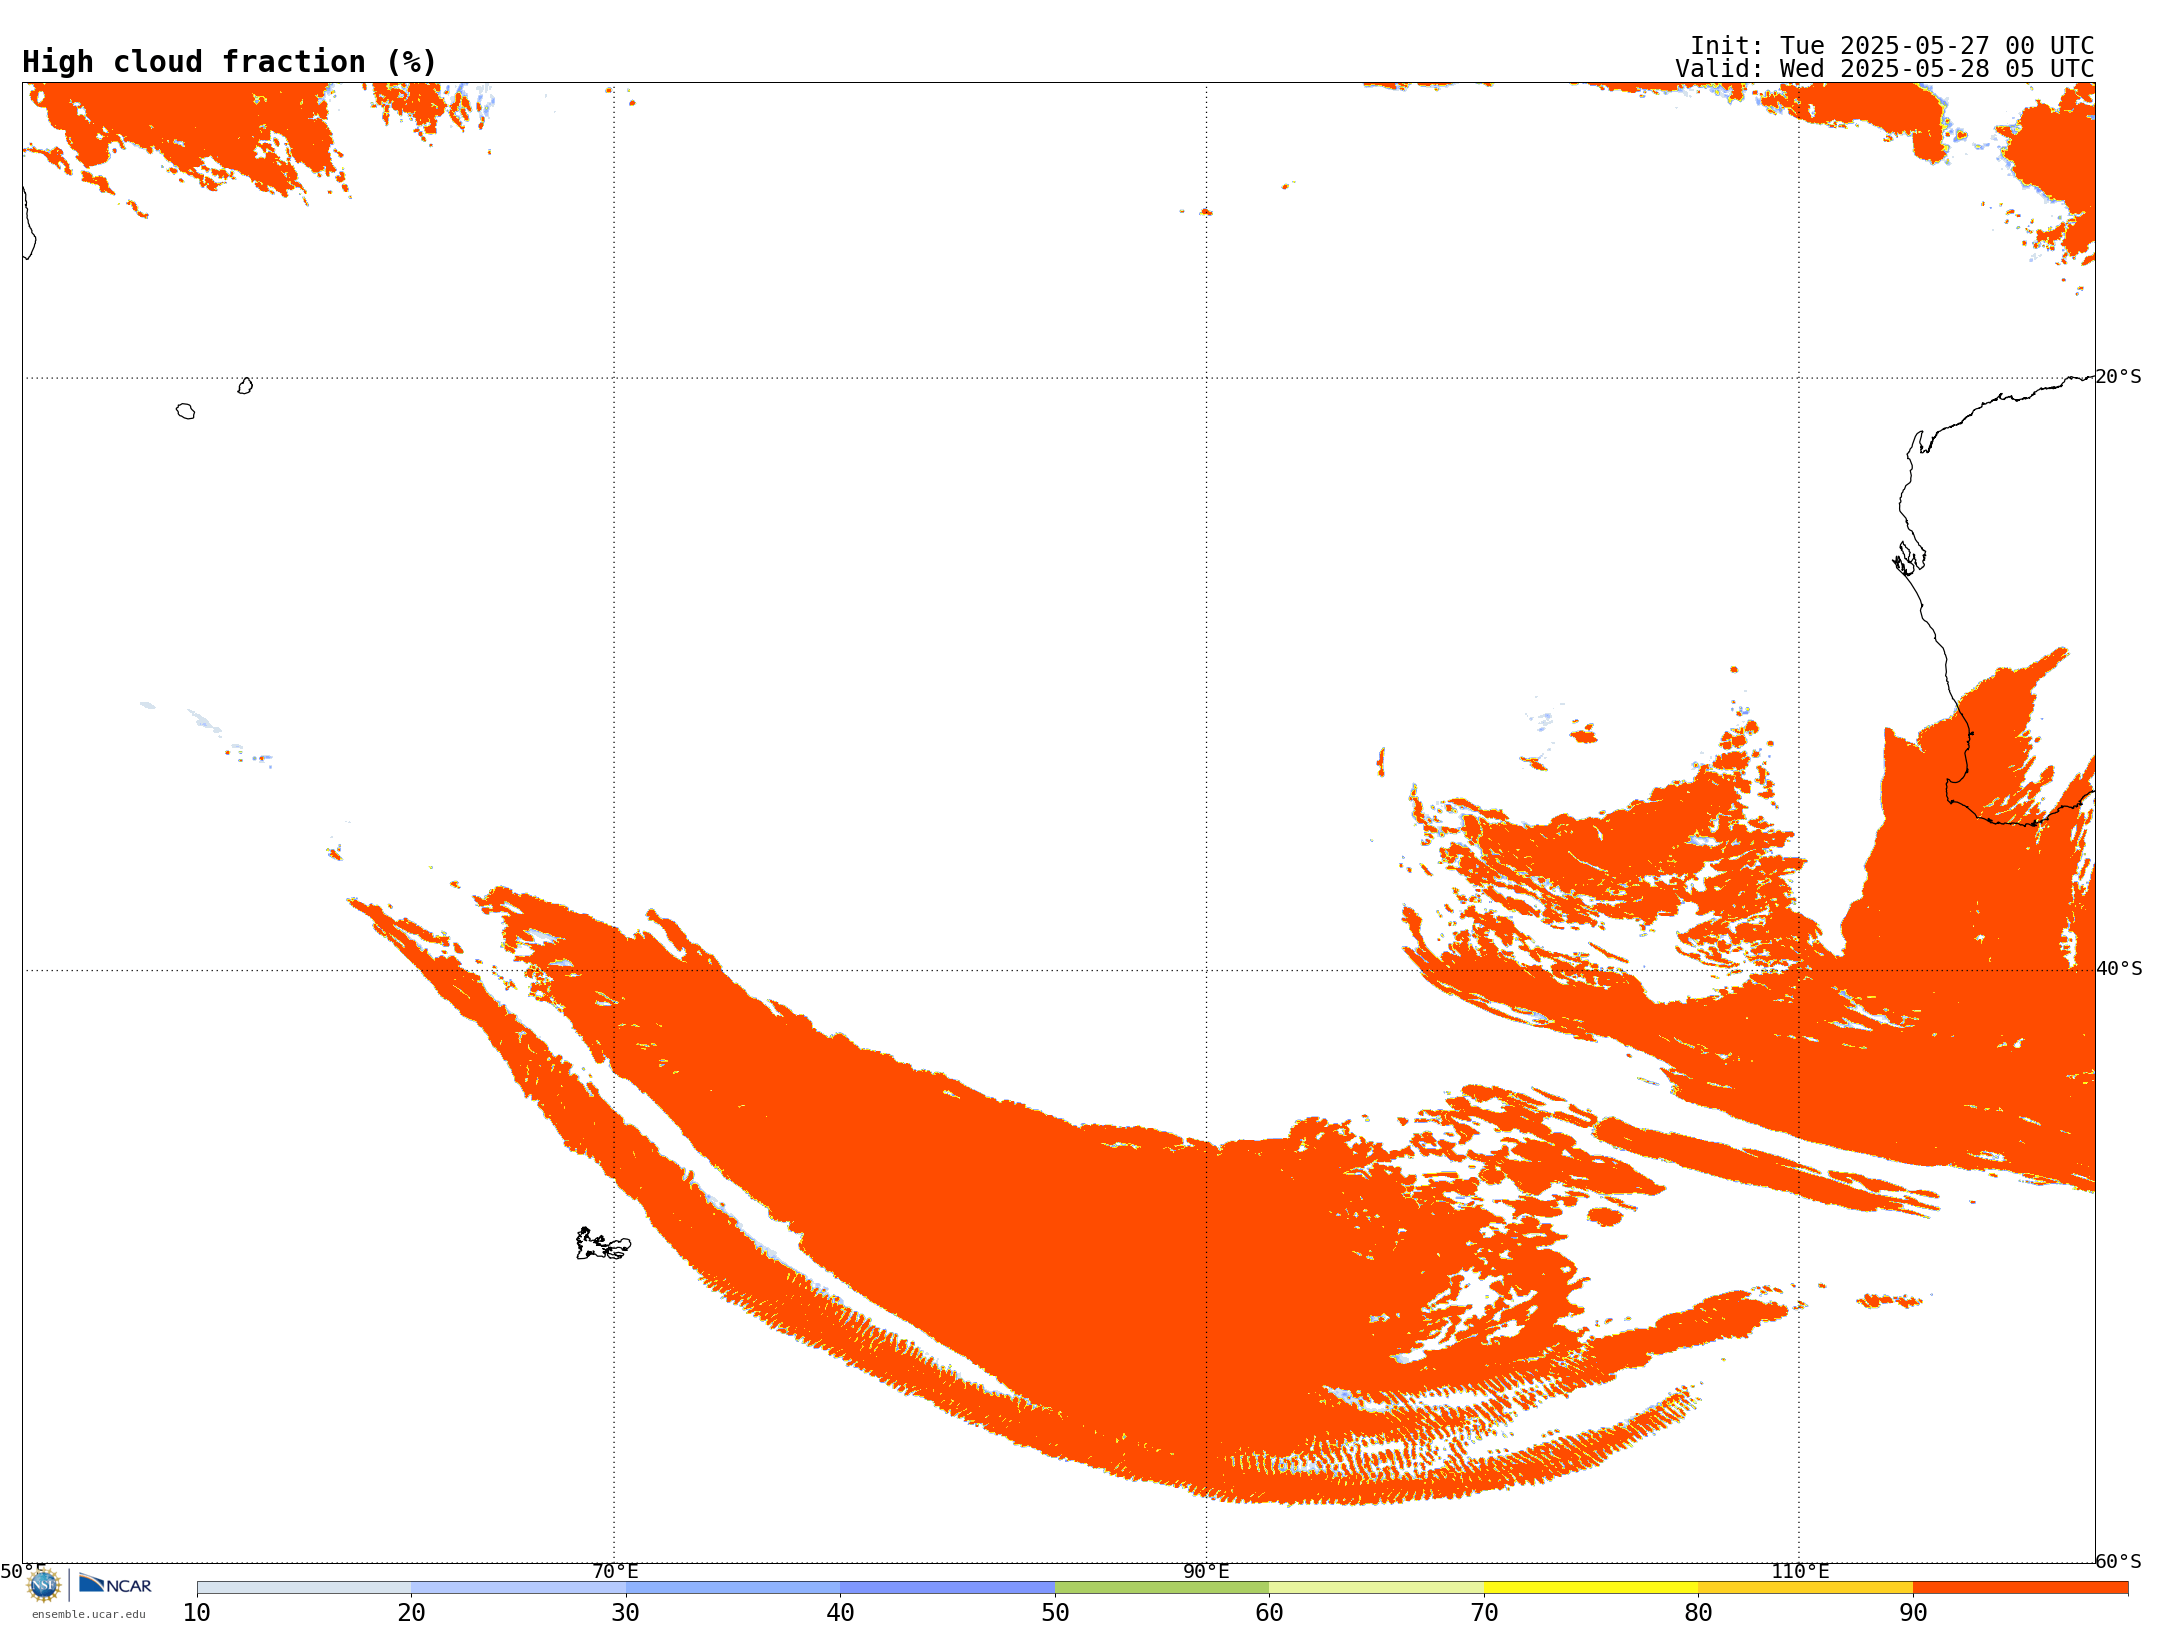Click the colorbar tick label 10
The height and width of the screenshot is (1626, 2160).
[197, 1613]
